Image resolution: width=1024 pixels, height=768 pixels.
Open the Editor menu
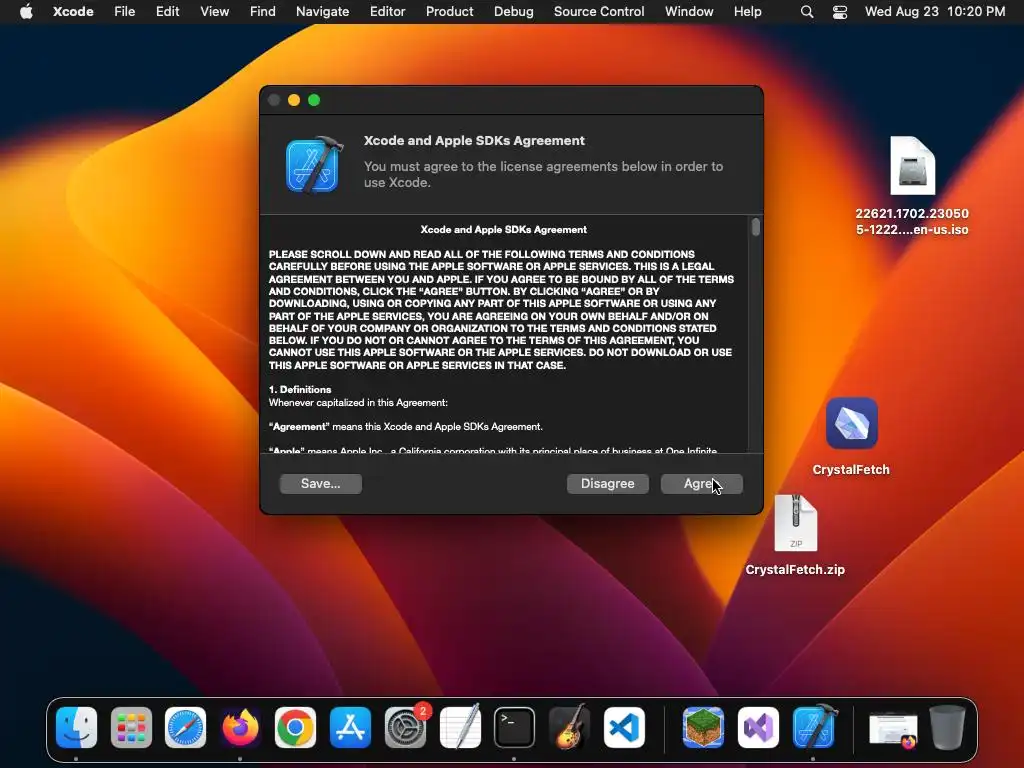(387, 11)
